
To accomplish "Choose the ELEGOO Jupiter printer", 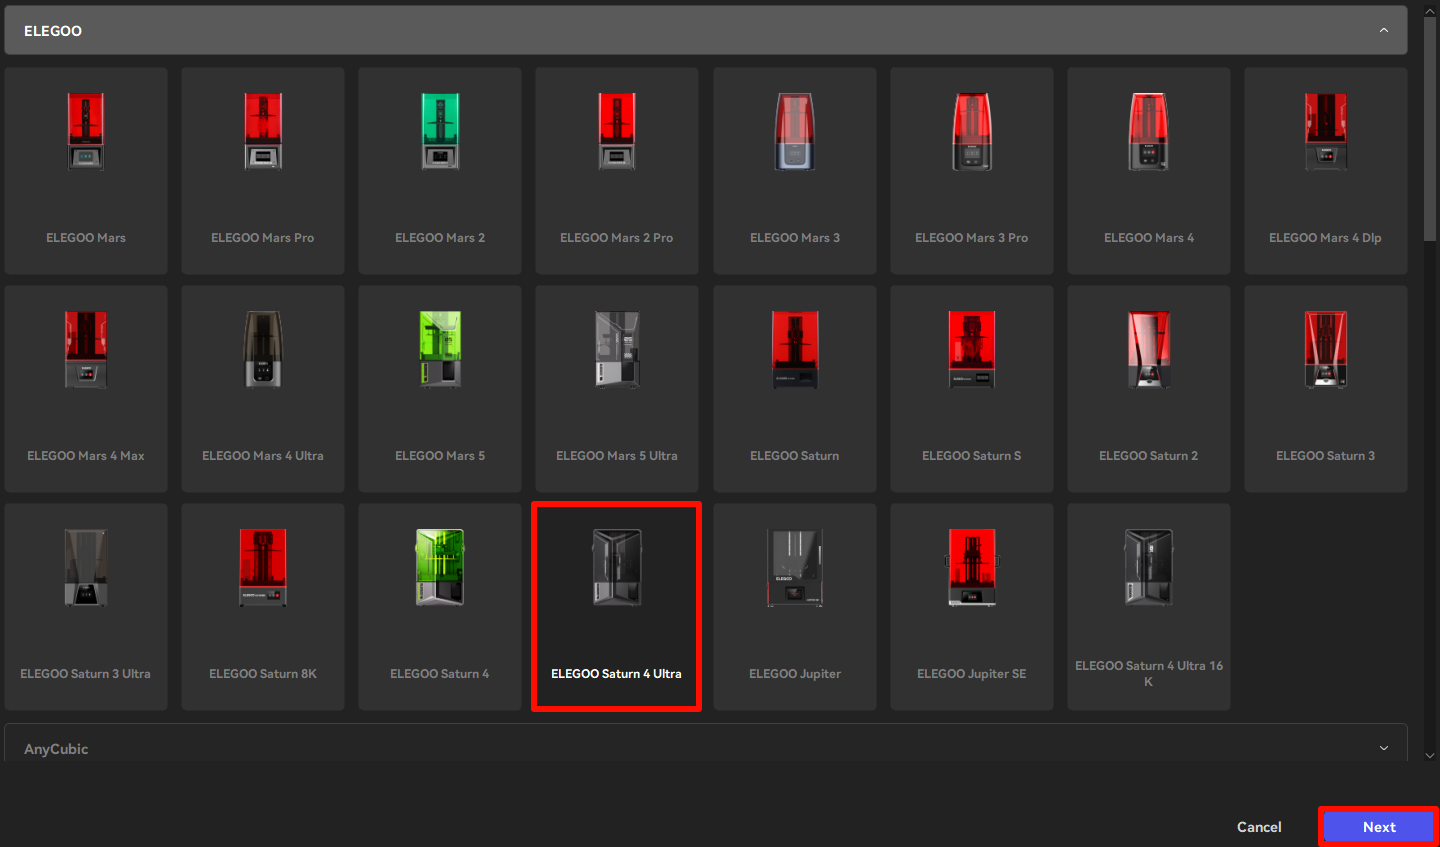I will pyautogui.click(x=795, y=607).
